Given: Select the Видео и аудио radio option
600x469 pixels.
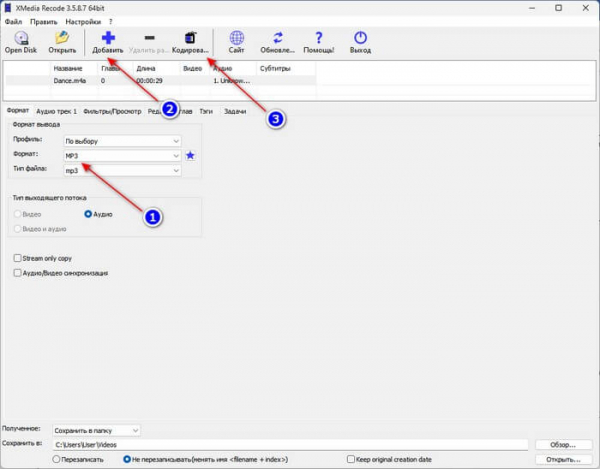Looking at the screenshot, I should point(17,229).
